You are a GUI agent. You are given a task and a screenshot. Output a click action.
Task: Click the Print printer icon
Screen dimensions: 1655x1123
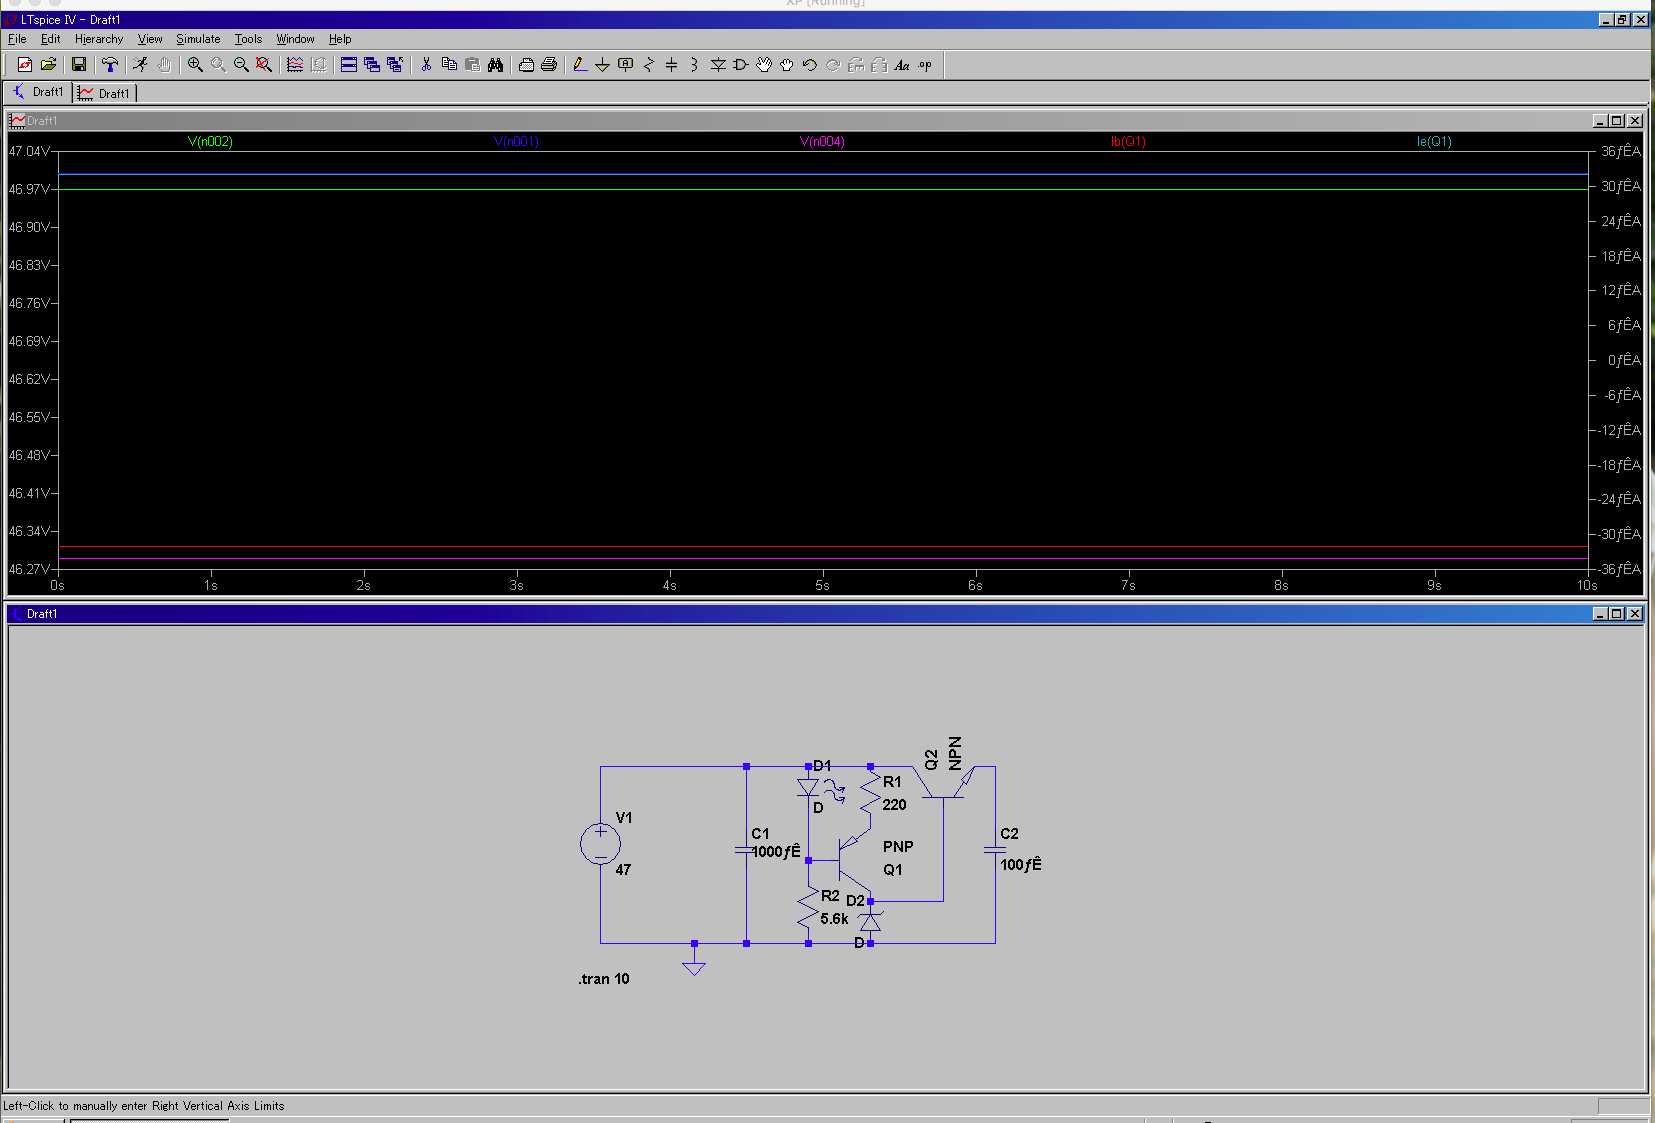click(549, 65)
